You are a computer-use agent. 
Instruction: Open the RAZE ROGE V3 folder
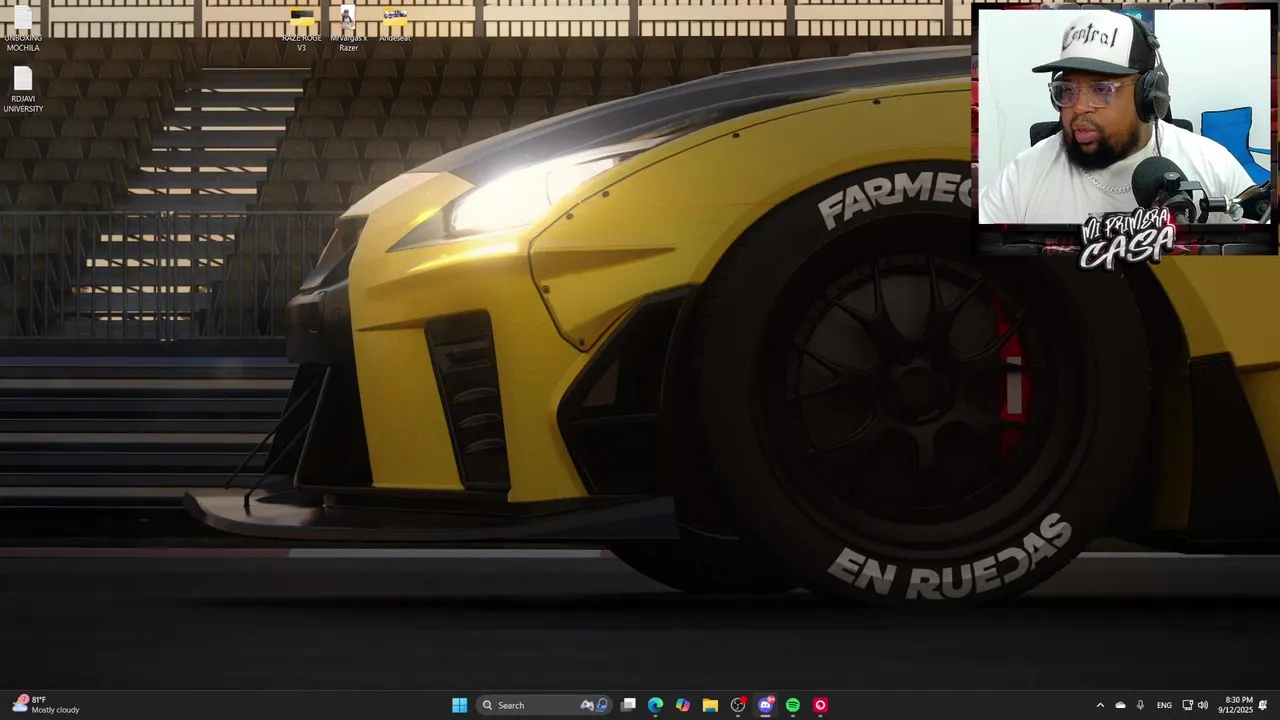(x=302, y=30)
